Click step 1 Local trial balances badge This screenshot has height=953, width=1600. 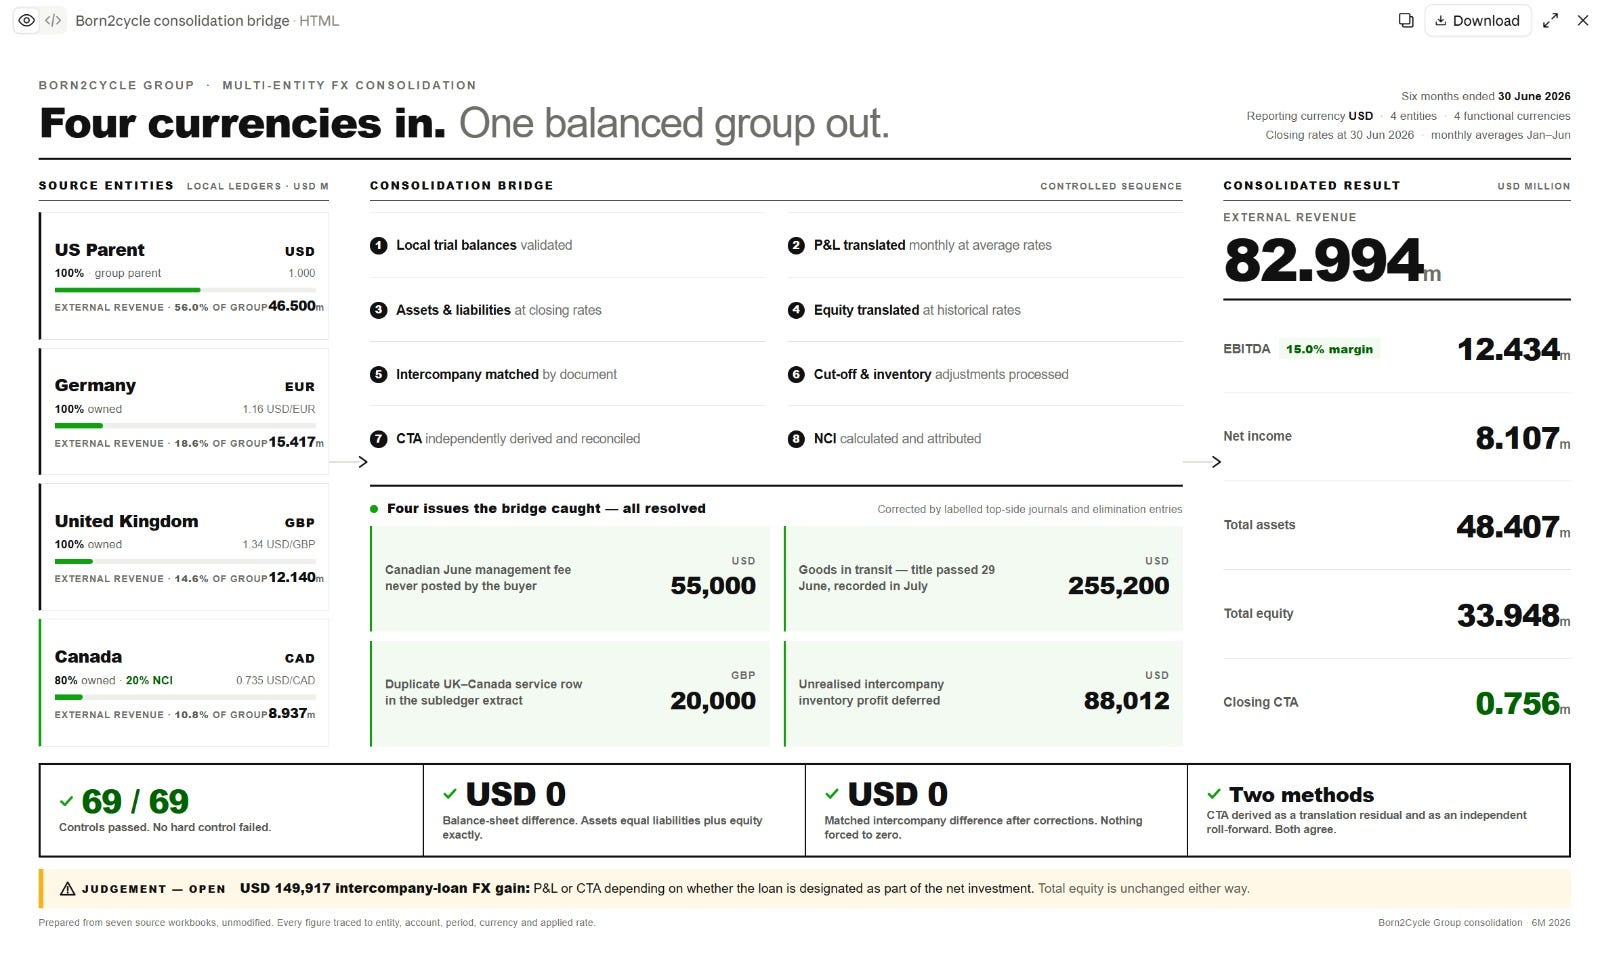[378, 245]
